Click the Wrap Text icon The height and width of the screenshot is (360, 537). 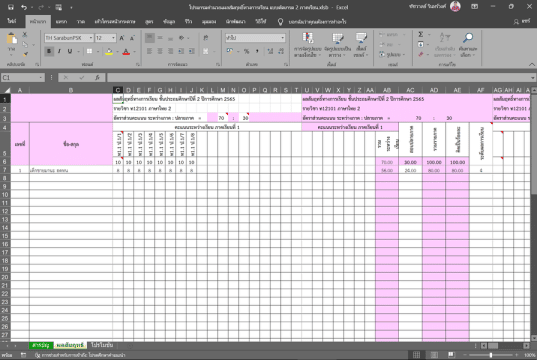(x=206, y=38)
